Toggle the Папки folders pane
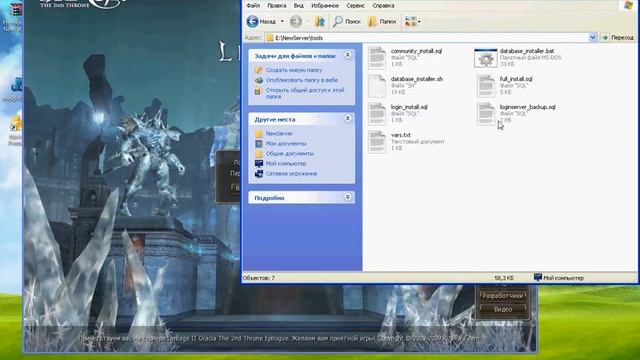 tap(382, 21)
